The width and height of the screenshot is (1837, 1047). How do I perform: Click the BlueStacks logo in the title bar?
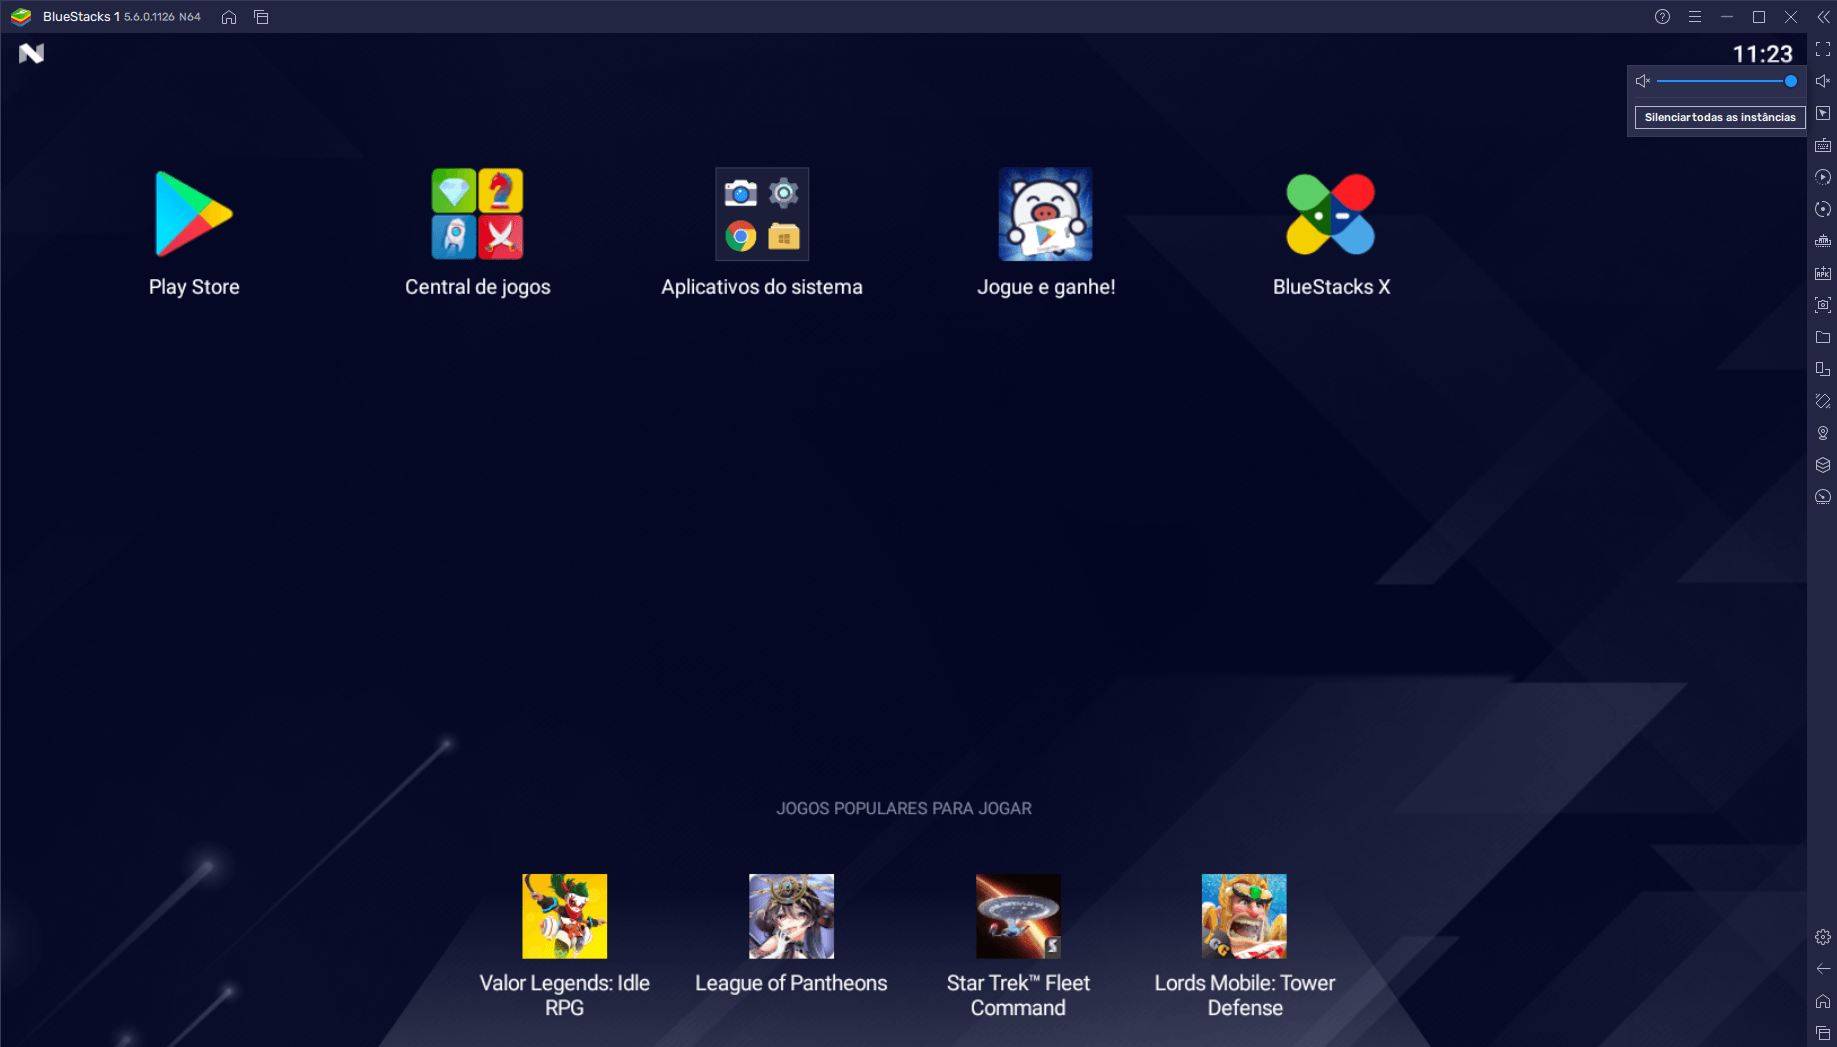(21, 17)
